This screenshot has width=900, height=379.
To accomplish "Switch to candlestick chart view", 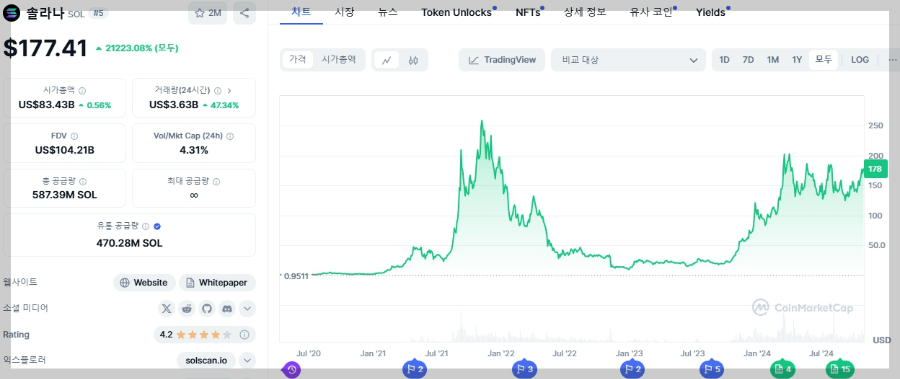I will click(x=413, y=60).
